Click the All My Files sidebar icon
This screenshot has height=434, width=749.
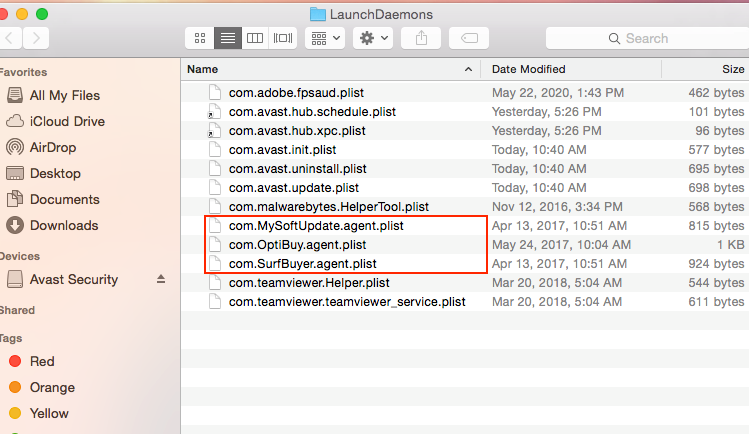click(x=15, y=95)
